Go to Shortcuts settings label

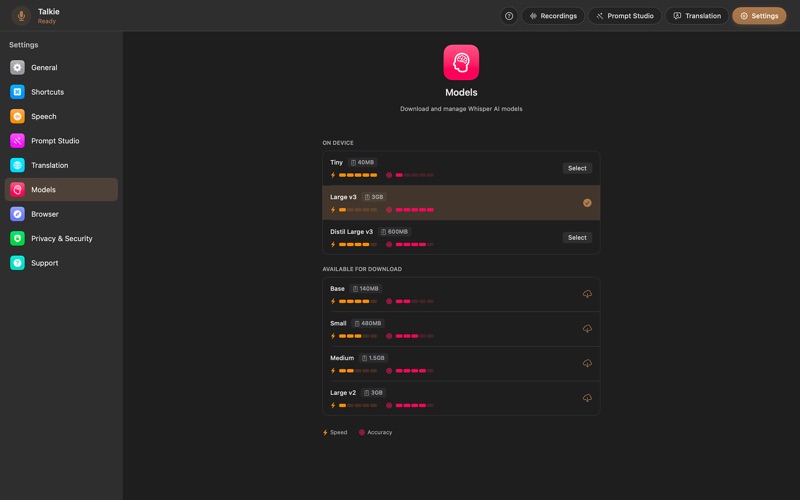(47, 92)
